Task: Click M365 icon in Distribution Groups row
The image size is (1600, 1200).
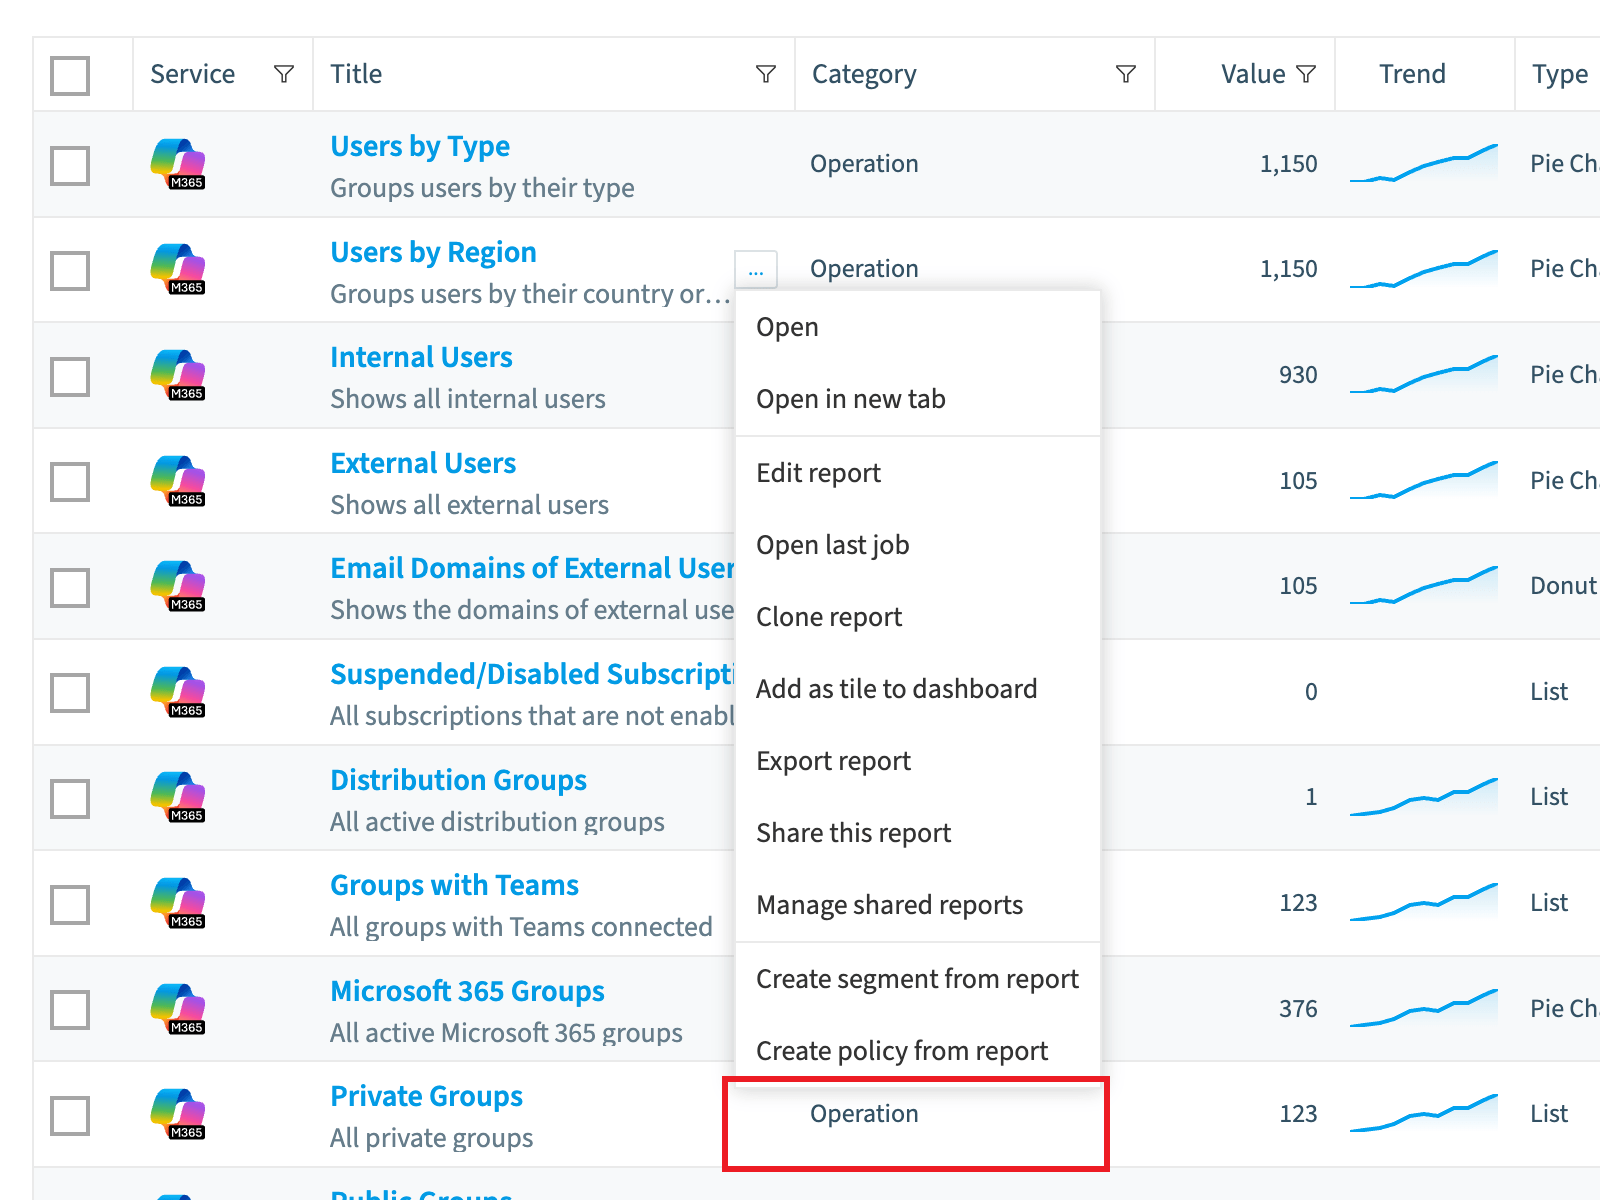Action: [x=178, y=797]
